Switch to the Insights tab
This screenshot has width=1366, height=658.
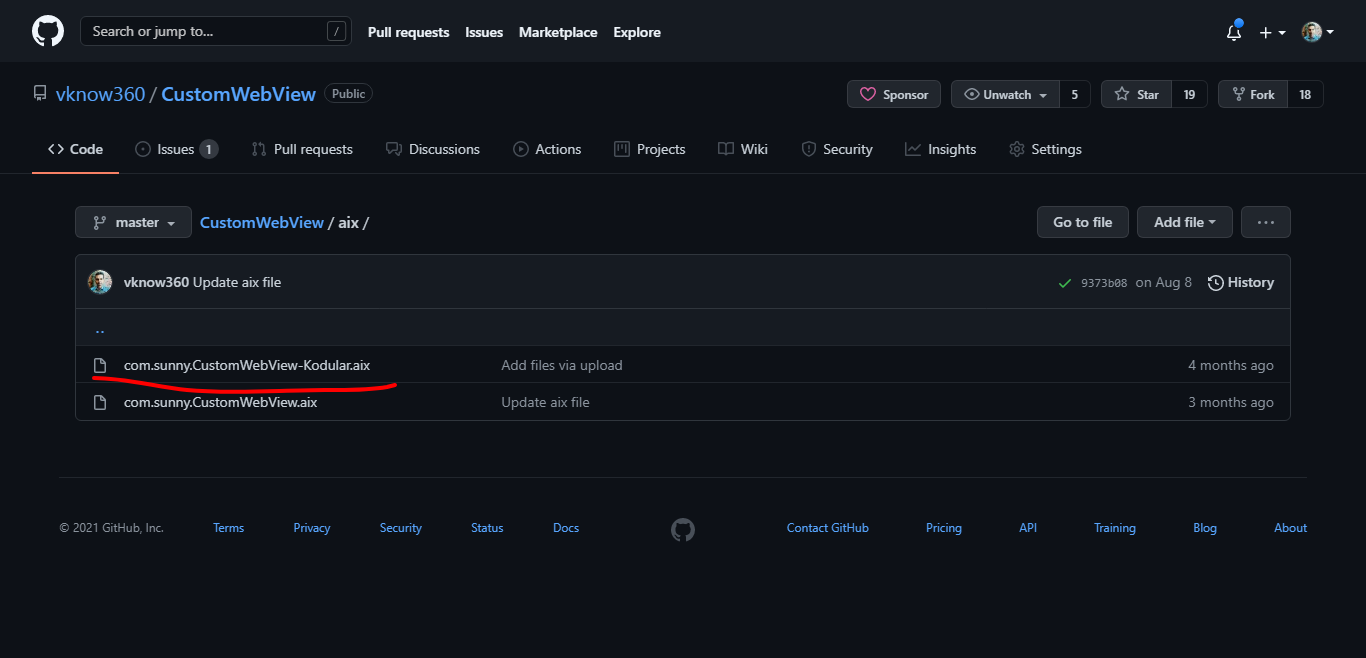click(940, 149)
